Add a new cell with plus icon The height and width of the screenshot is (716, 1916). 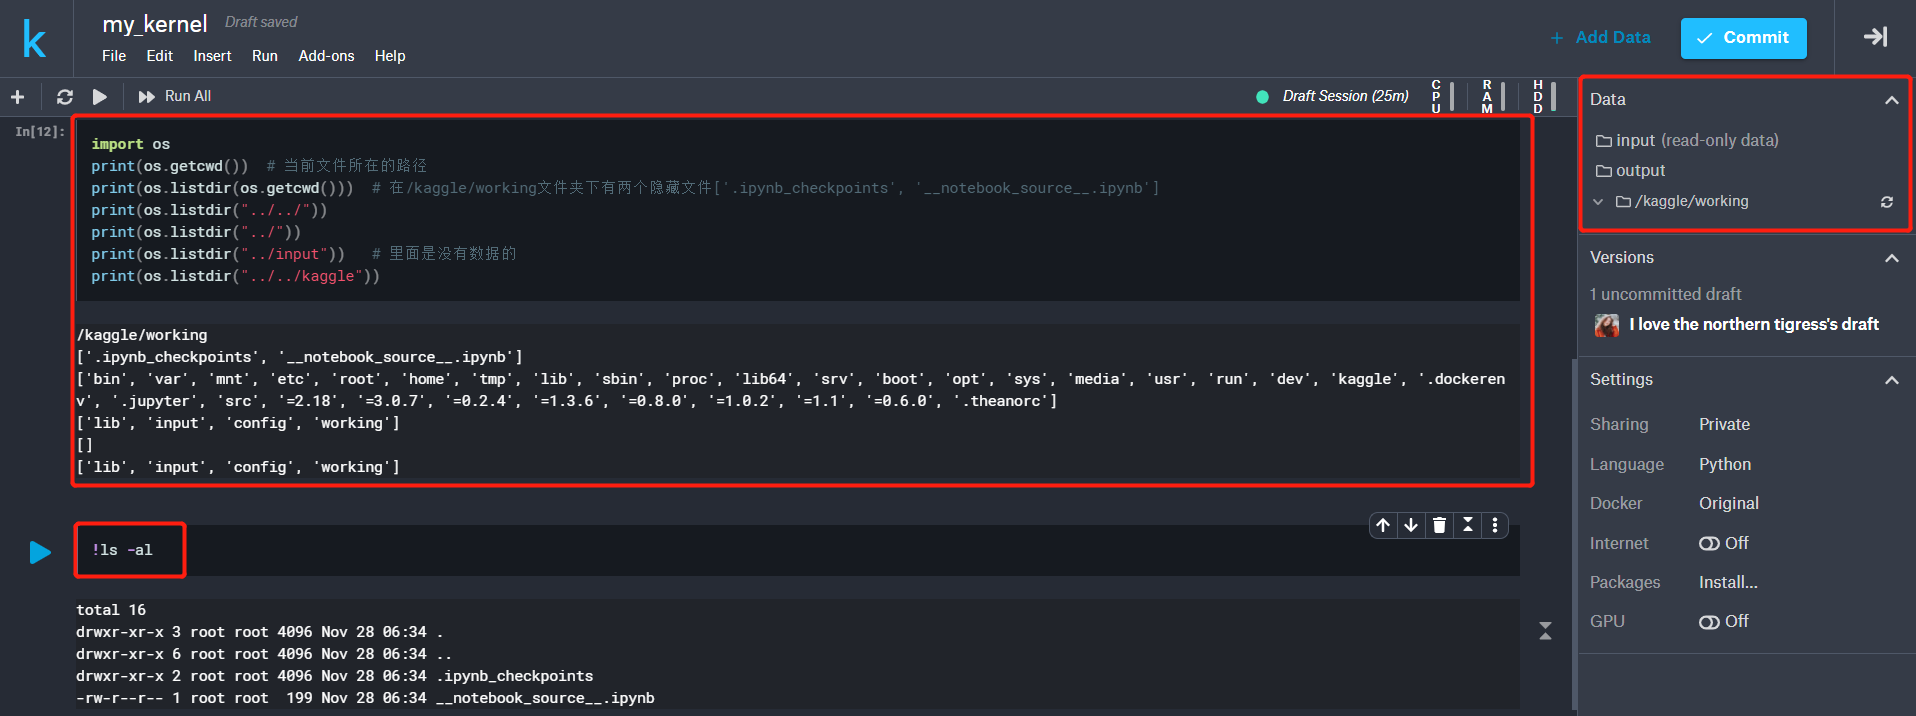pyautogui.click(x=17, y=97)
